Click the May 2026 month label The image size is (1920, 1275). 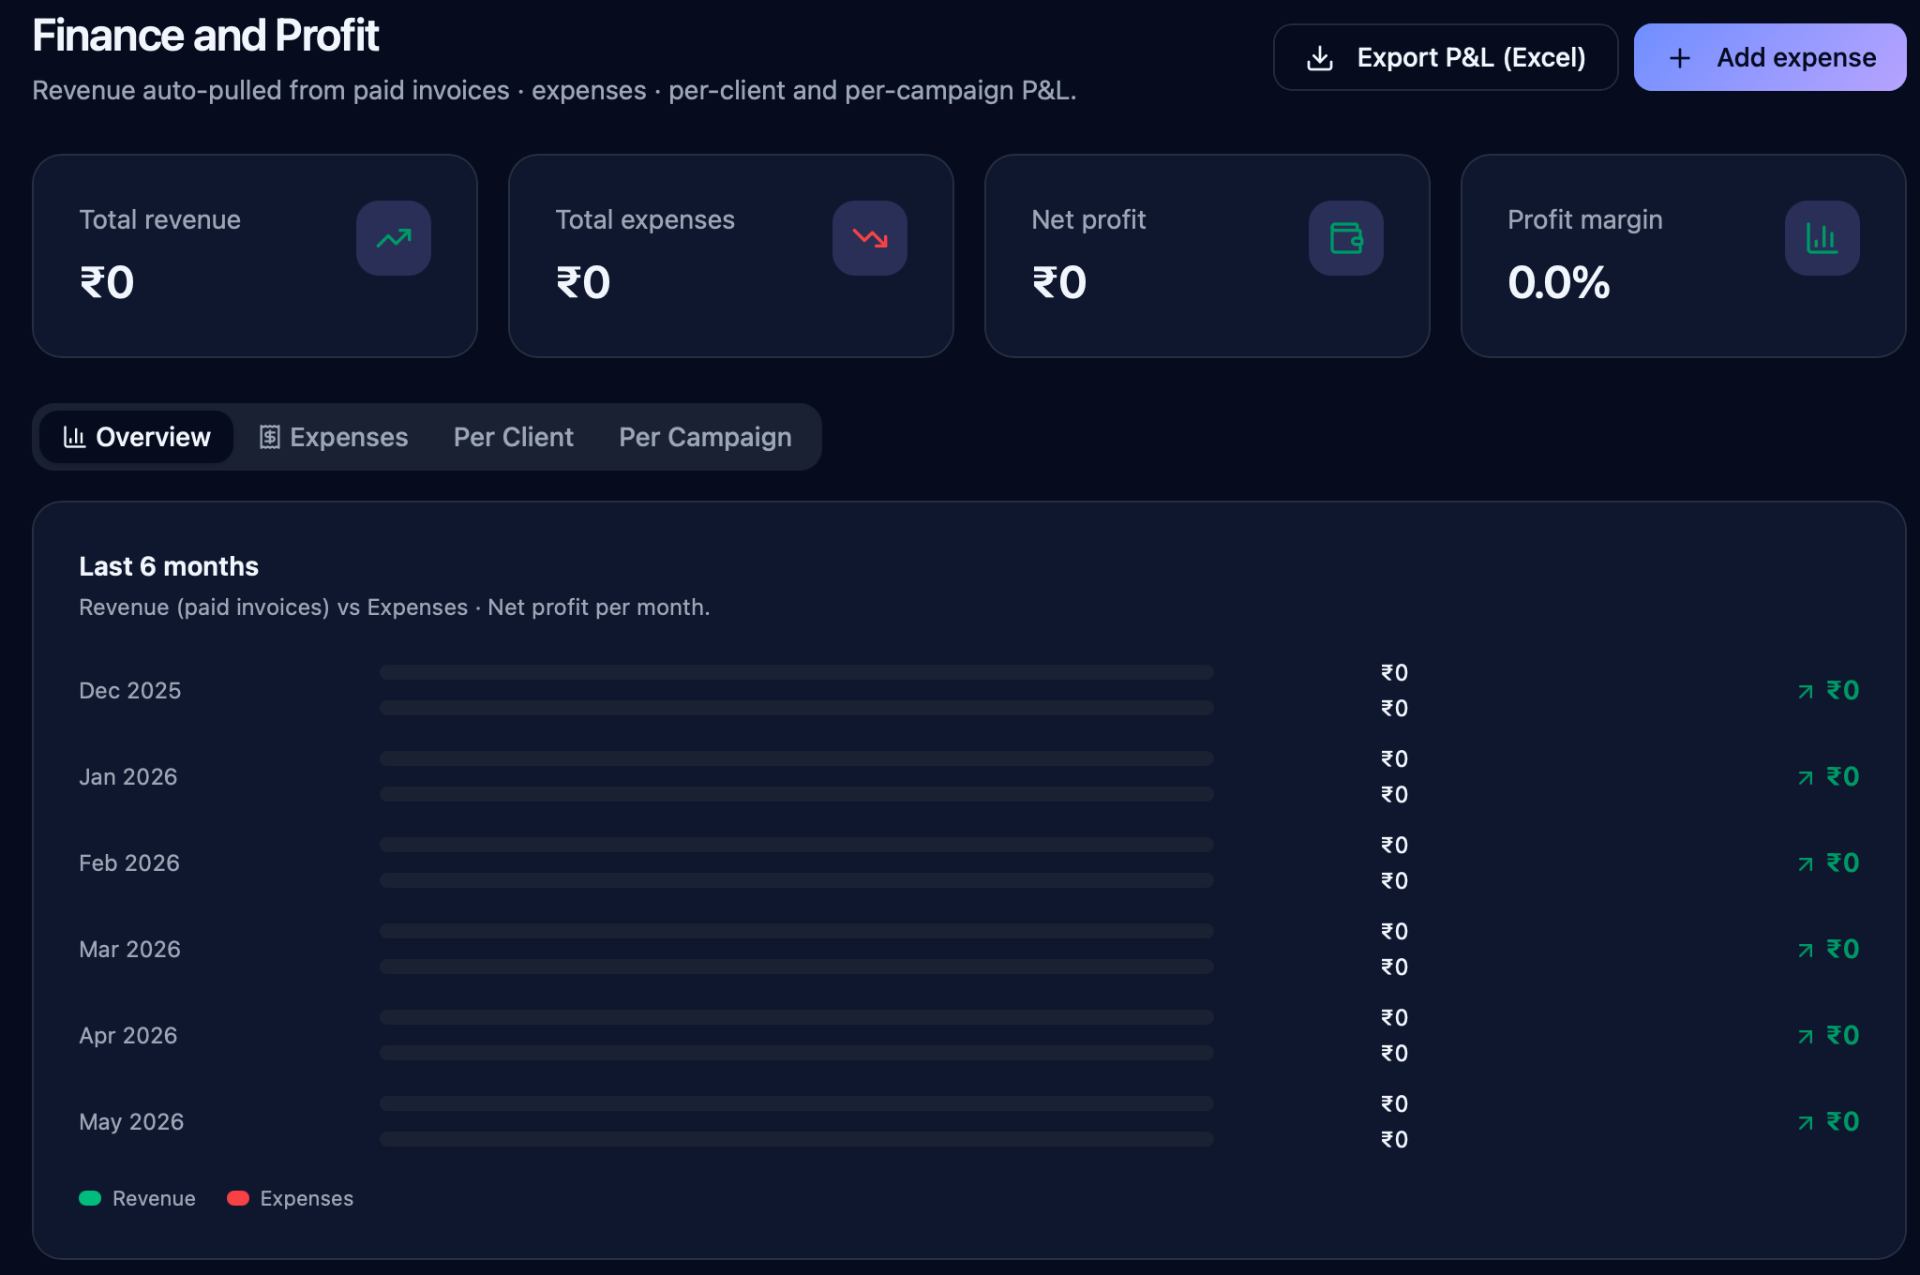131,1122
